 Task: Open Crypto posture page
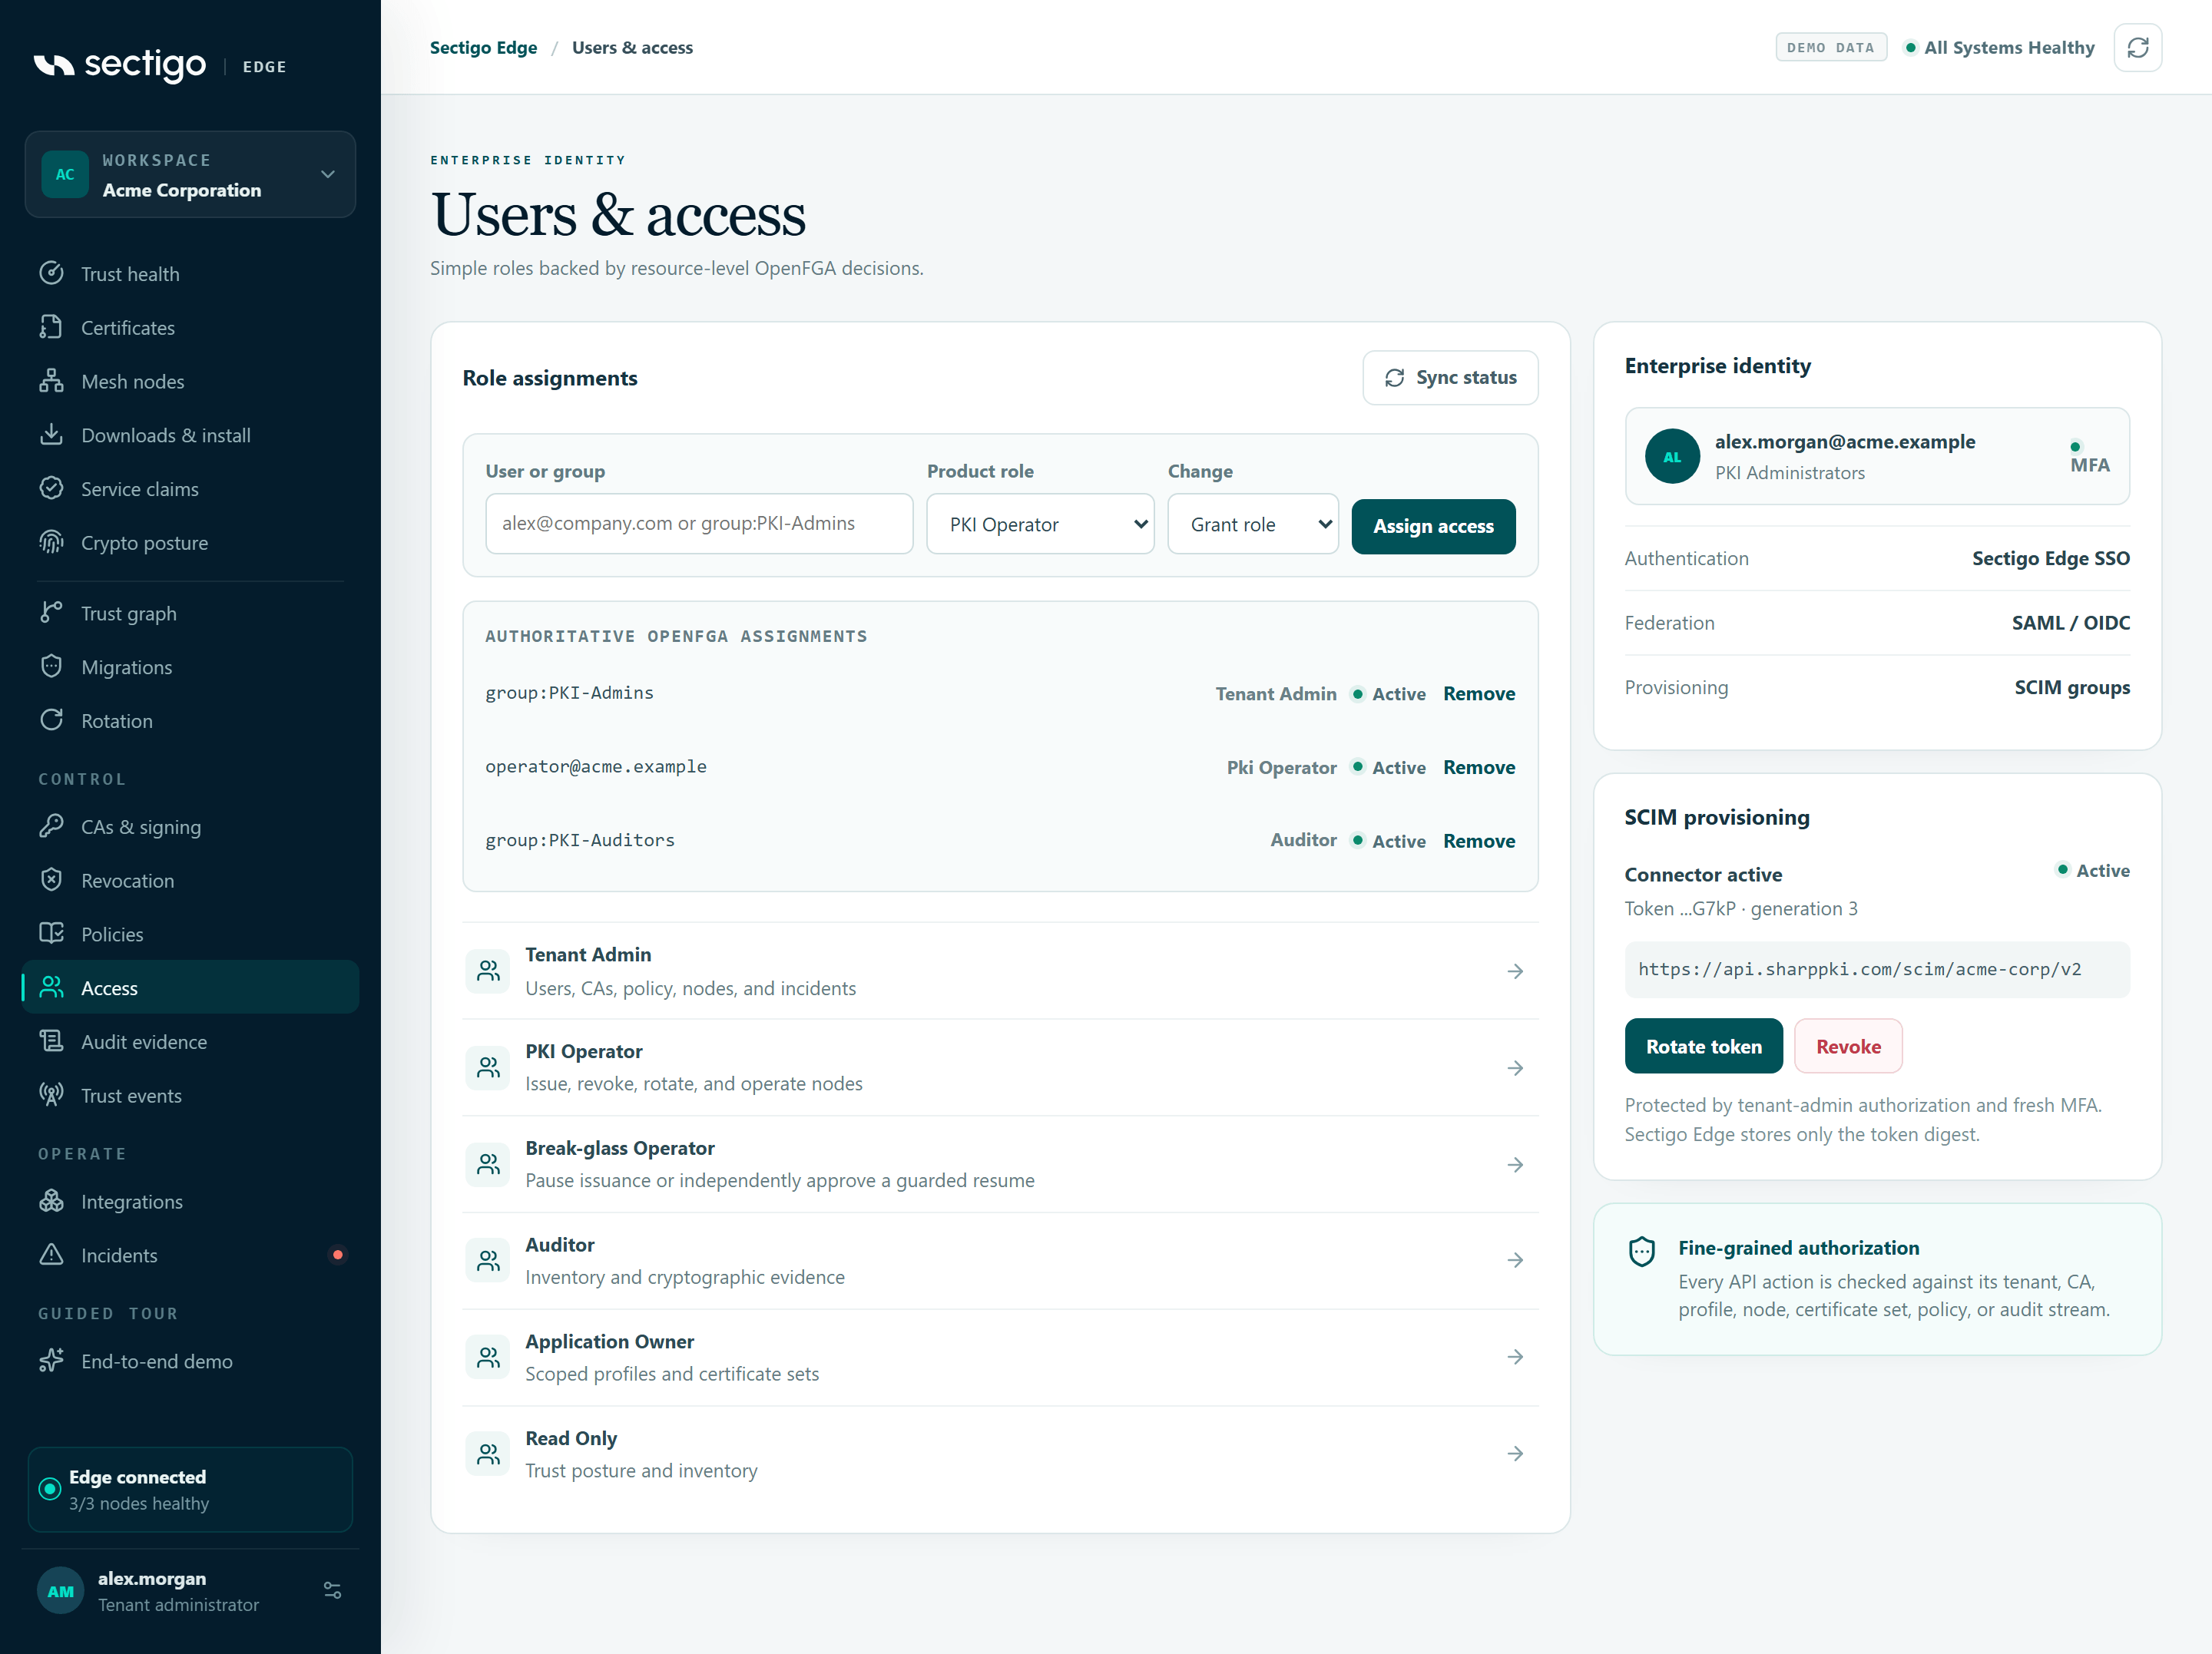[x=190, y=543]
